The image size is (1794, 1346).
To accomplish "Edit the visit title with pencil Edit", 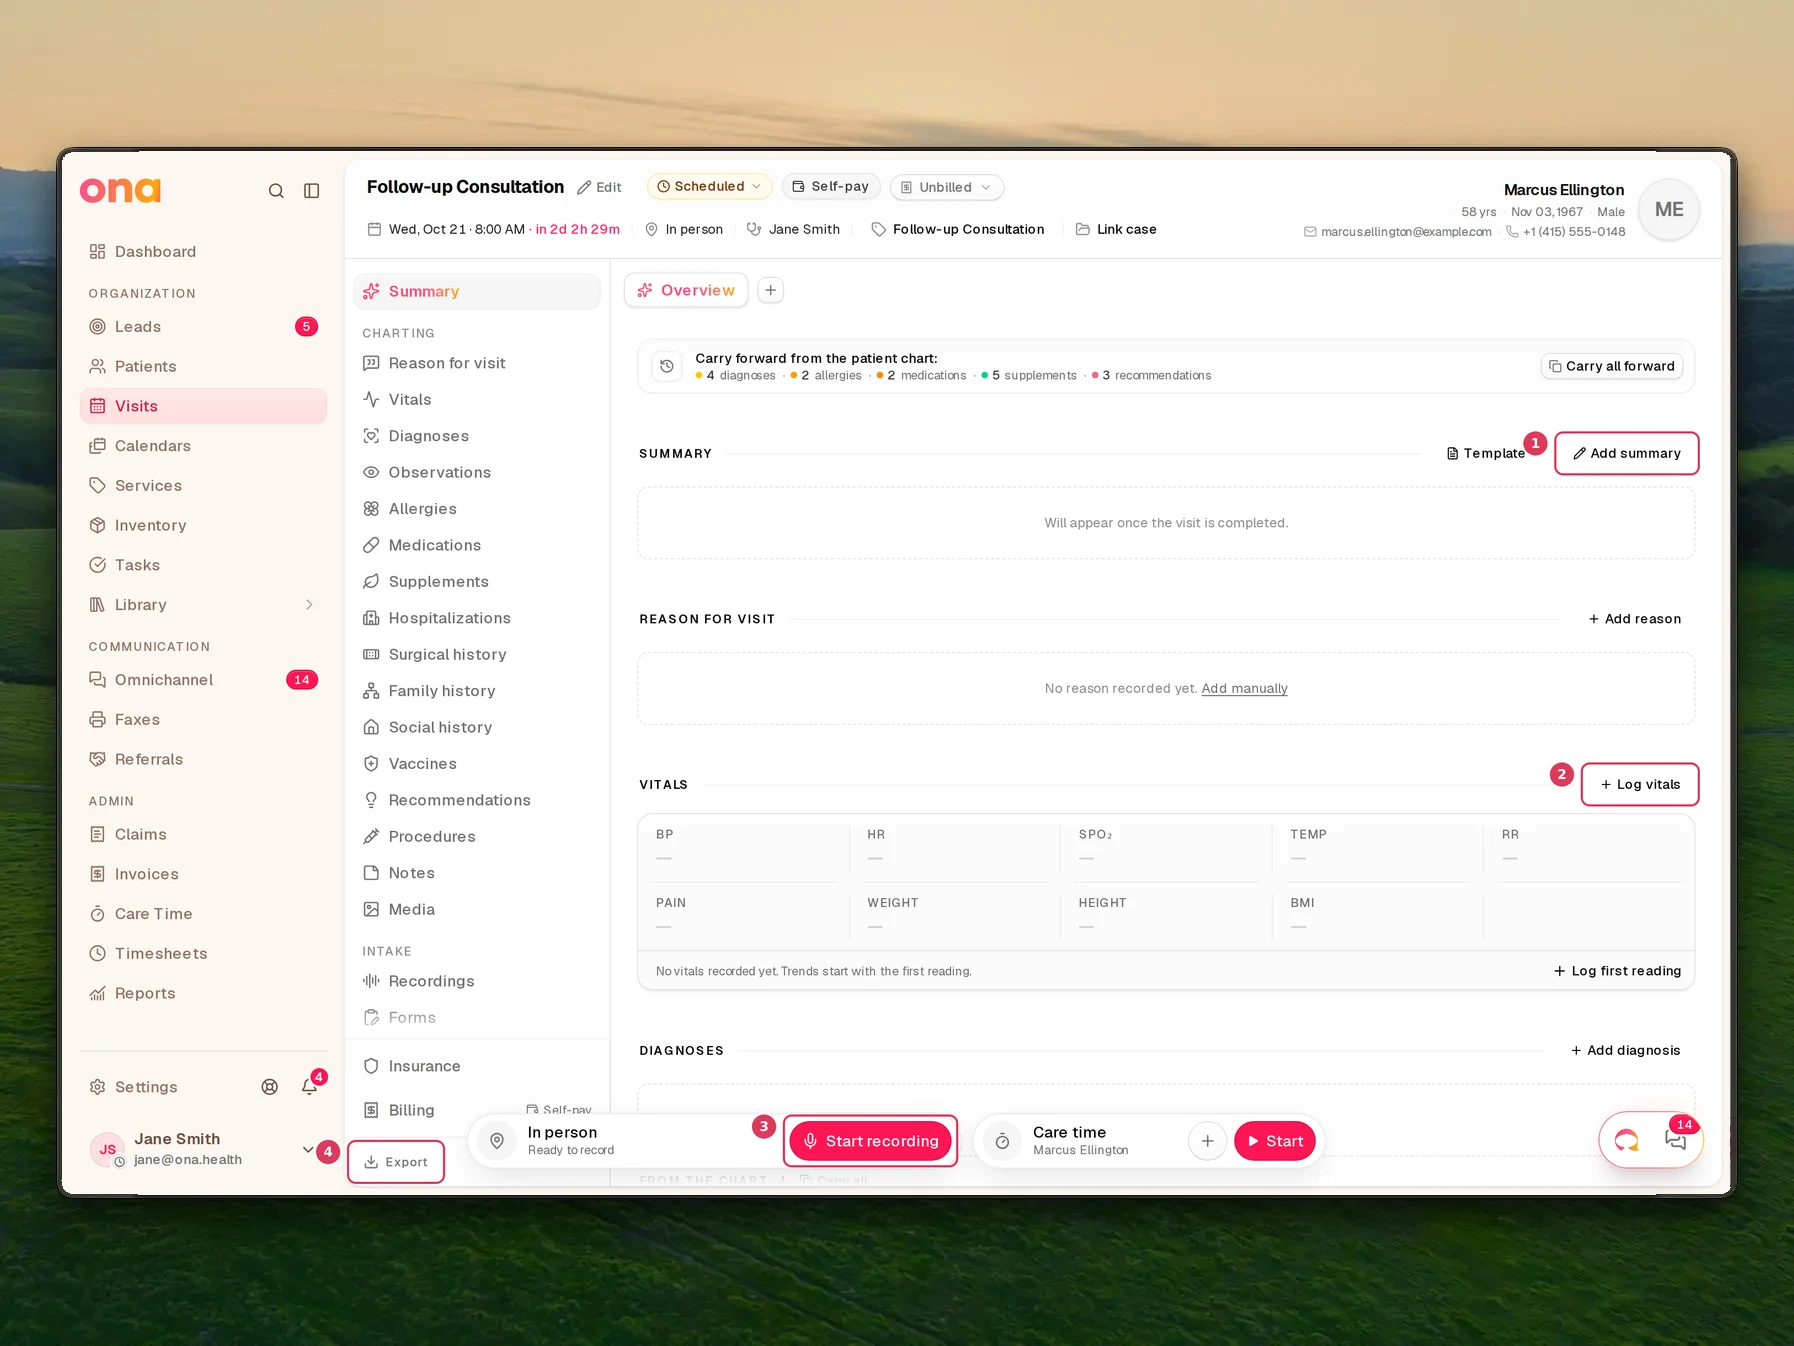I will pyautogui.click(x=600, y=187).
